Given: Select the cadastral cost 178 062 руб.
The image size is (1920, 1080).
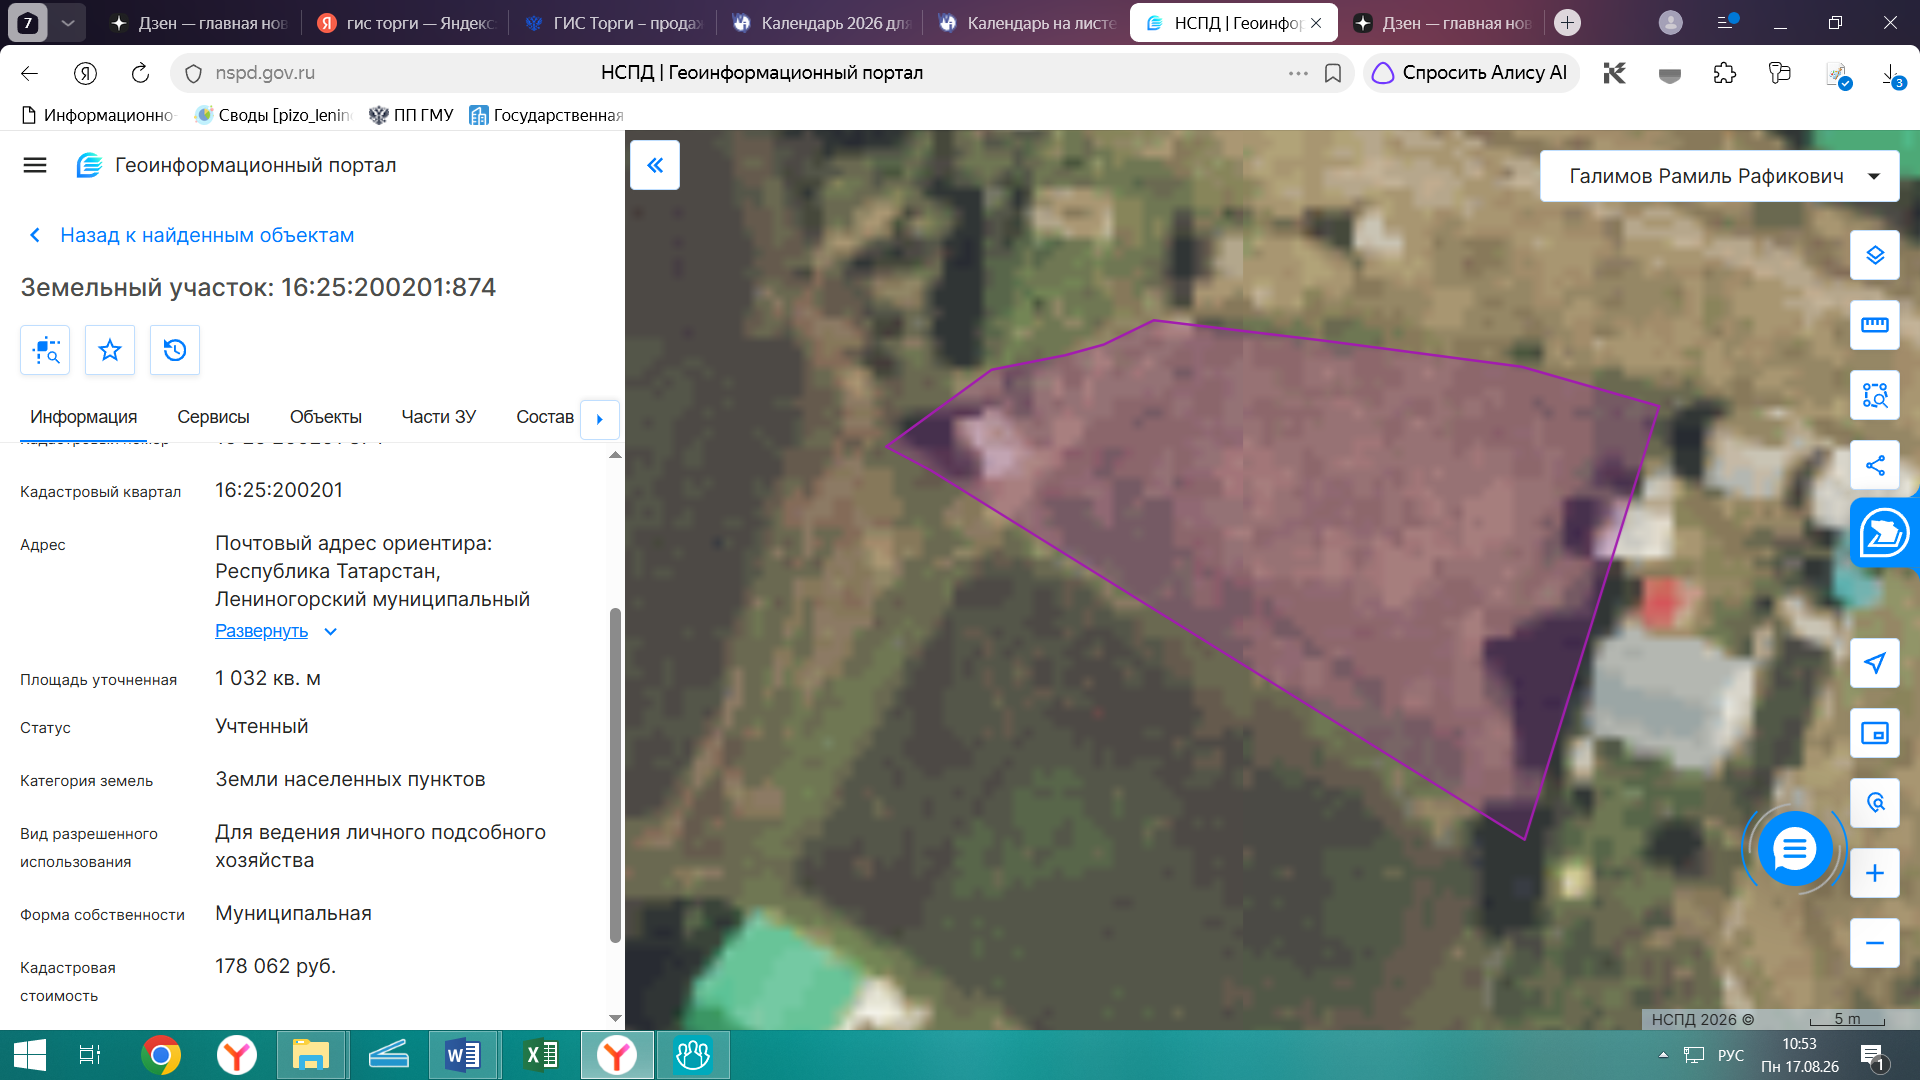Looking at the screenshot, I should coord(276,966).
